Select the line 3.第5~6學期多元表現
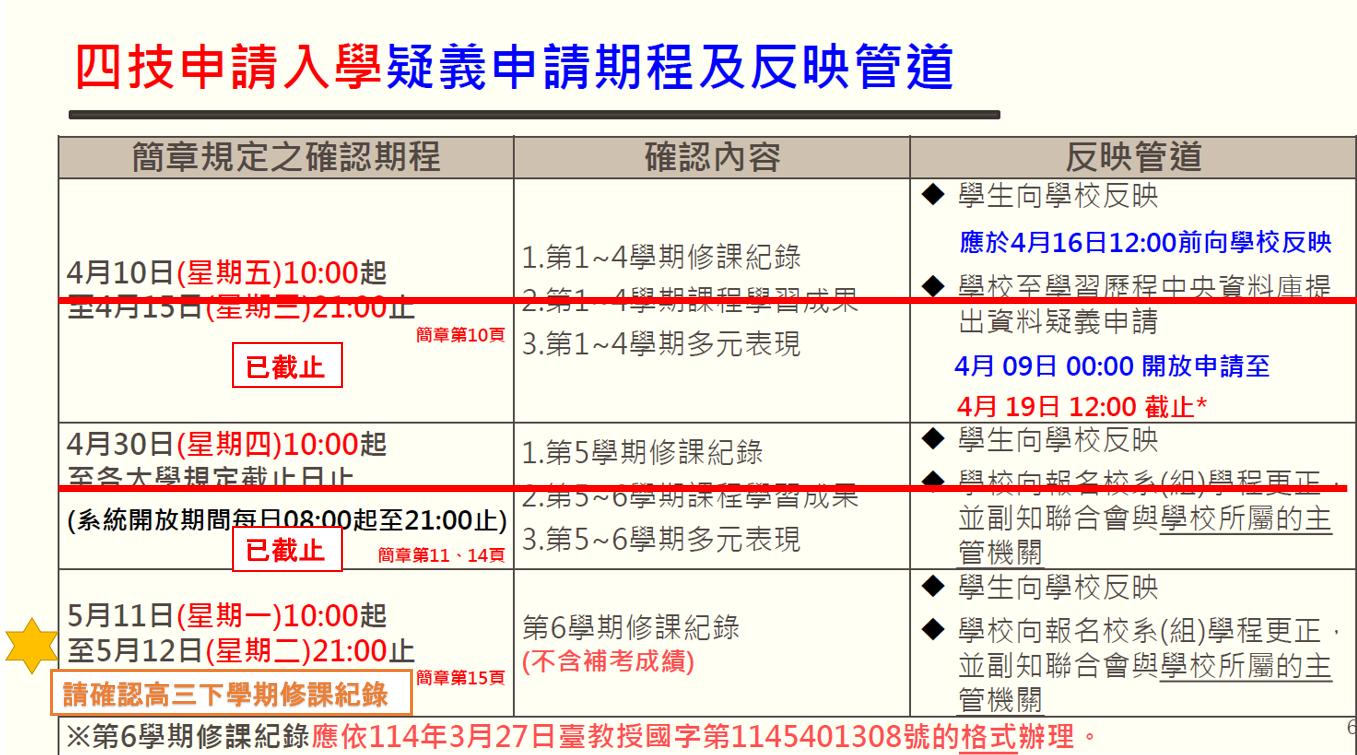The image size is (1357, 755). [x=661, y=539]
